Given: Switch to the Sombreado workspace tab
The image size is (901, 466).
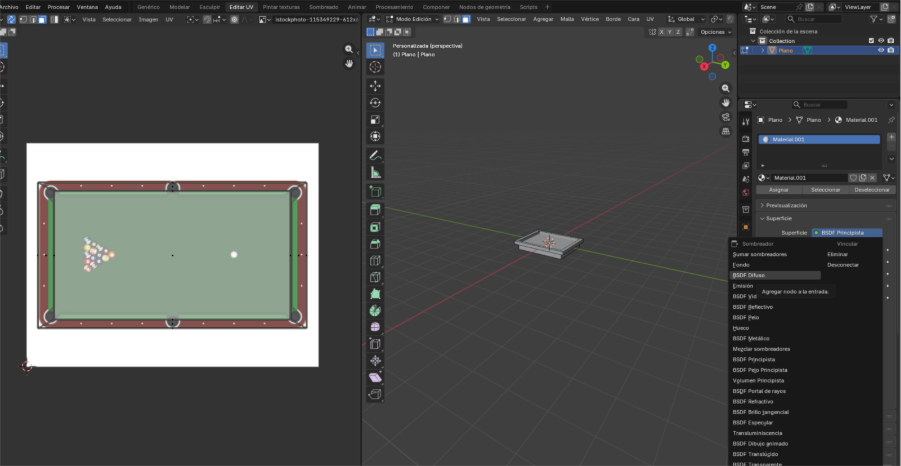Looking at the screenshot, I should tap(323, 6).
